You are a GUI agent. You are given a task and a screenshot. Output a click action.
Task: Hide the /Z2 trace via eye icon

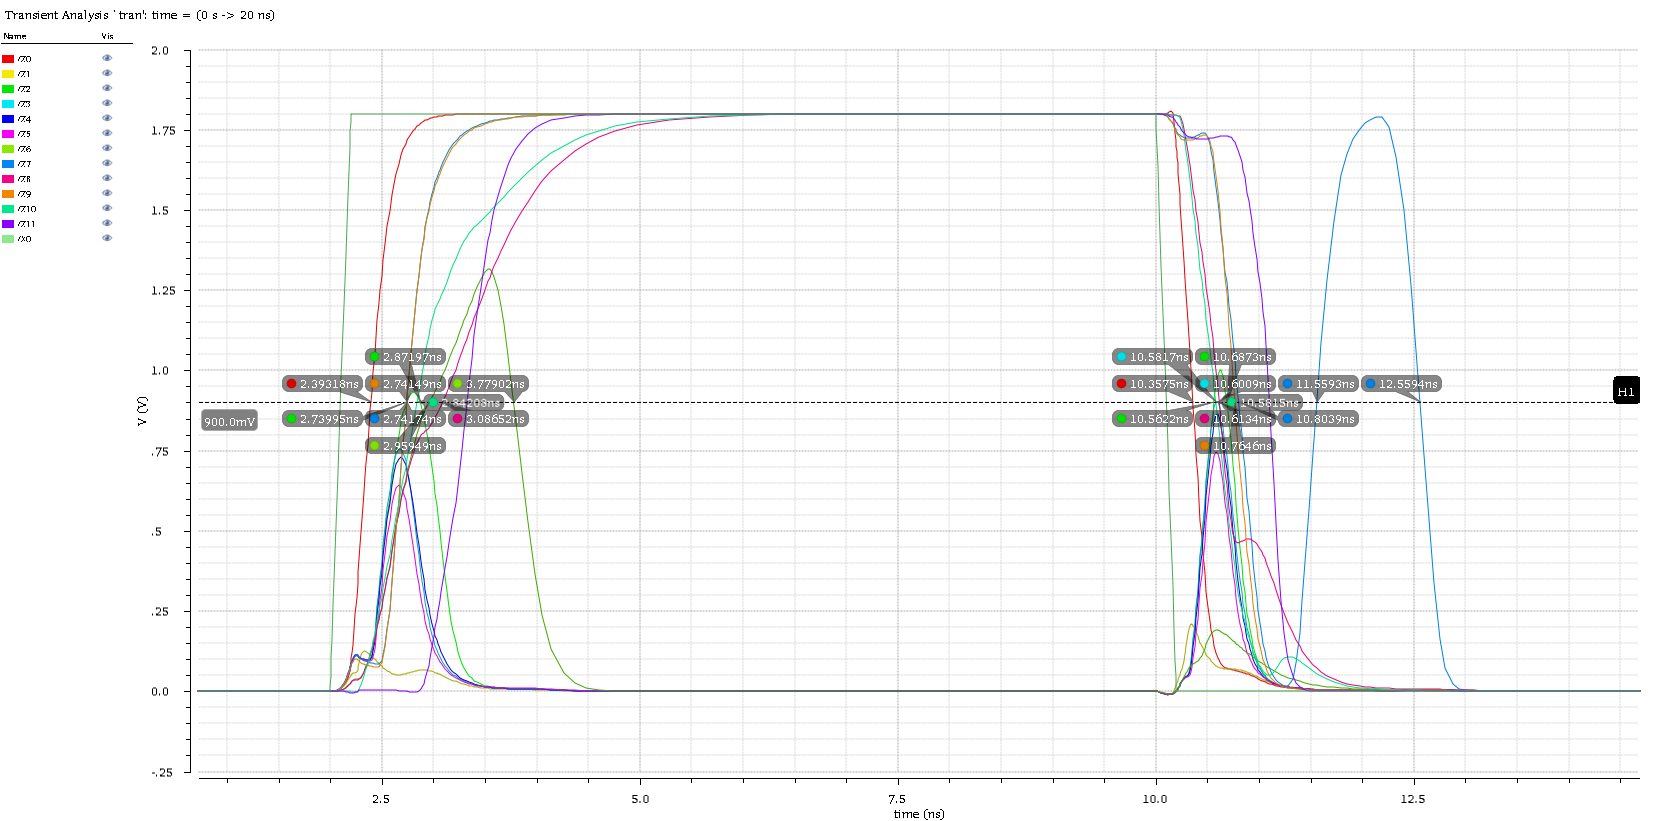pos(107,88)
